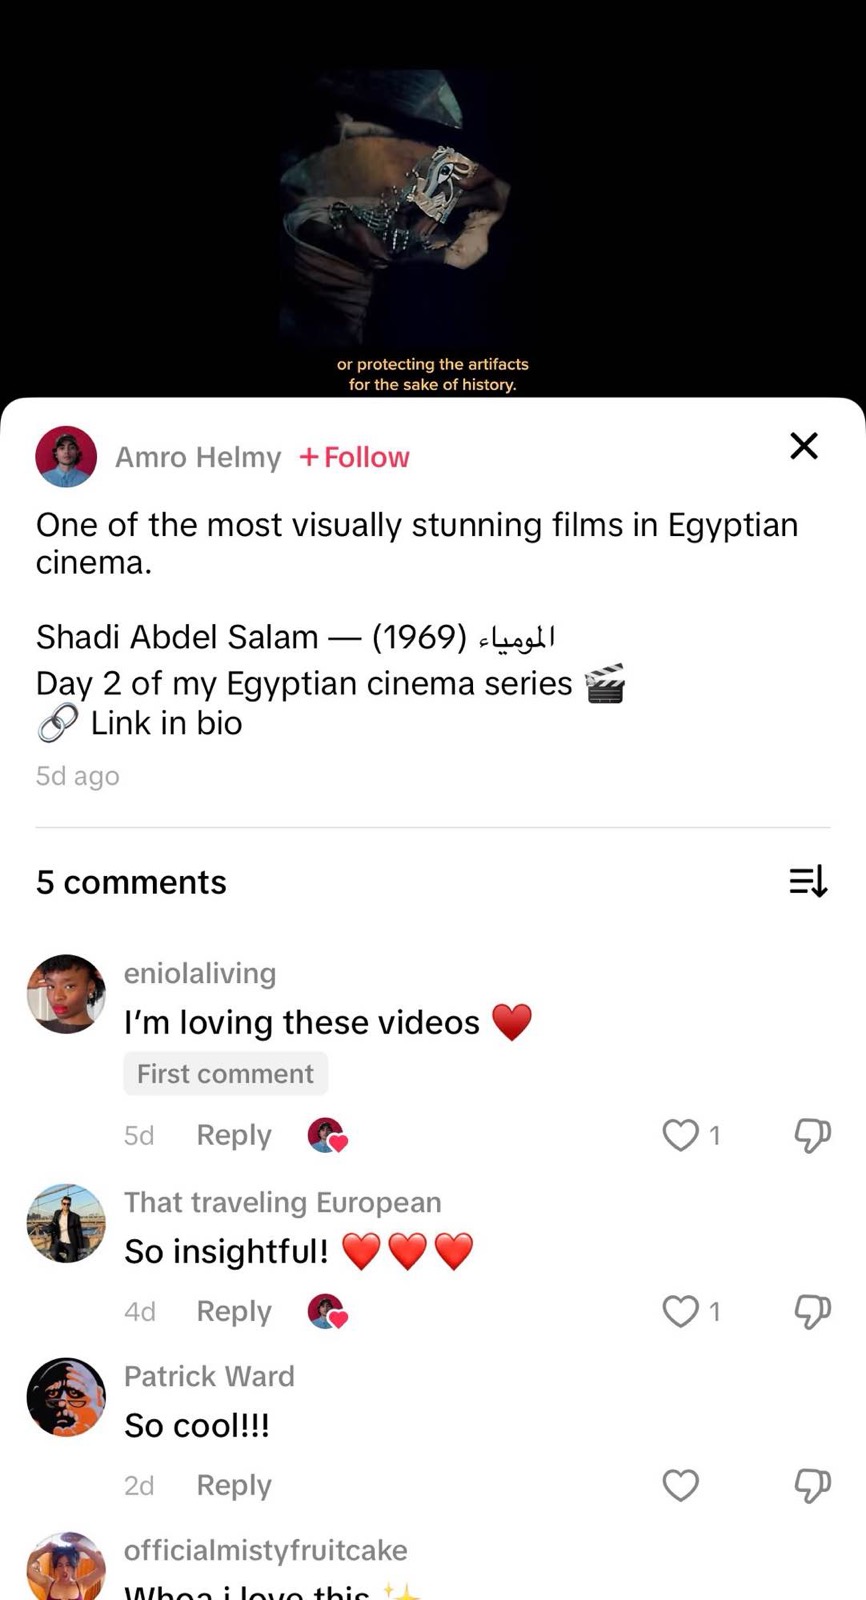Open officialmistyfruitcake's profile name

(x=266, y=1550)
